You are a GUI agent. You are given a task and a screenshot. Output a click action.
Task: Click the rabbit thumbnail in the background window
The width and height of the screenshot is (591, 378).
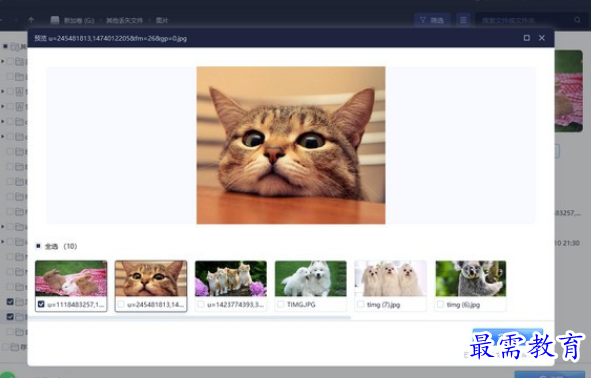coord(569,91)
